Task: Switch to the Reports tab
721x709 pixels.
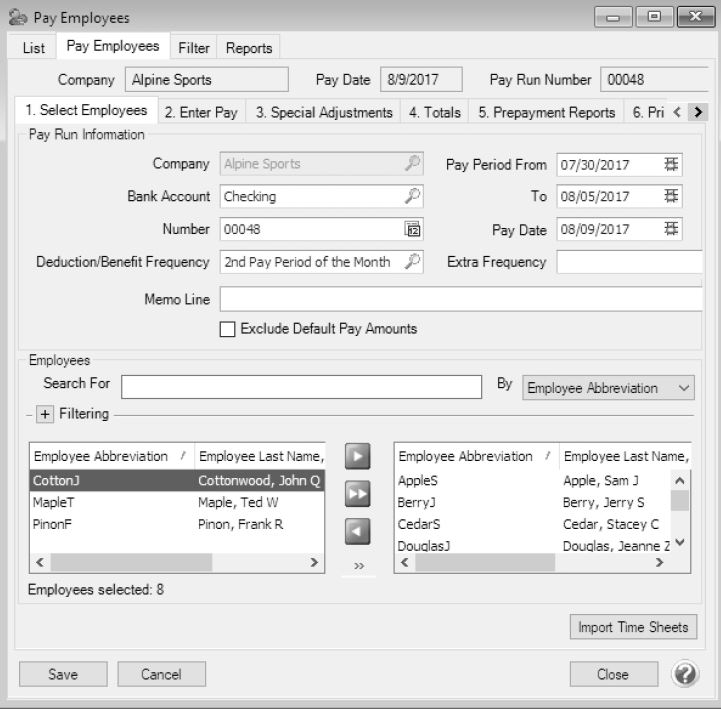Action: pos(248,48)
